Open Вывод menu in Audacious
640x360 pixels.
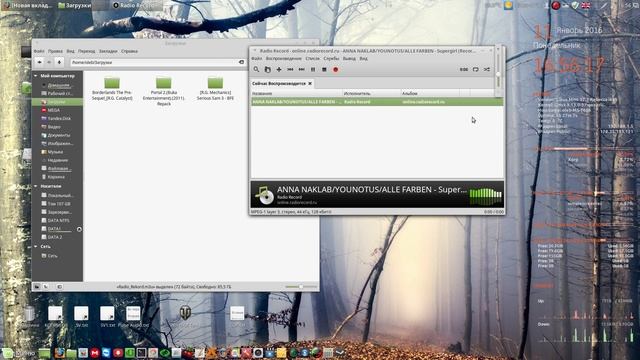point(349,58)
